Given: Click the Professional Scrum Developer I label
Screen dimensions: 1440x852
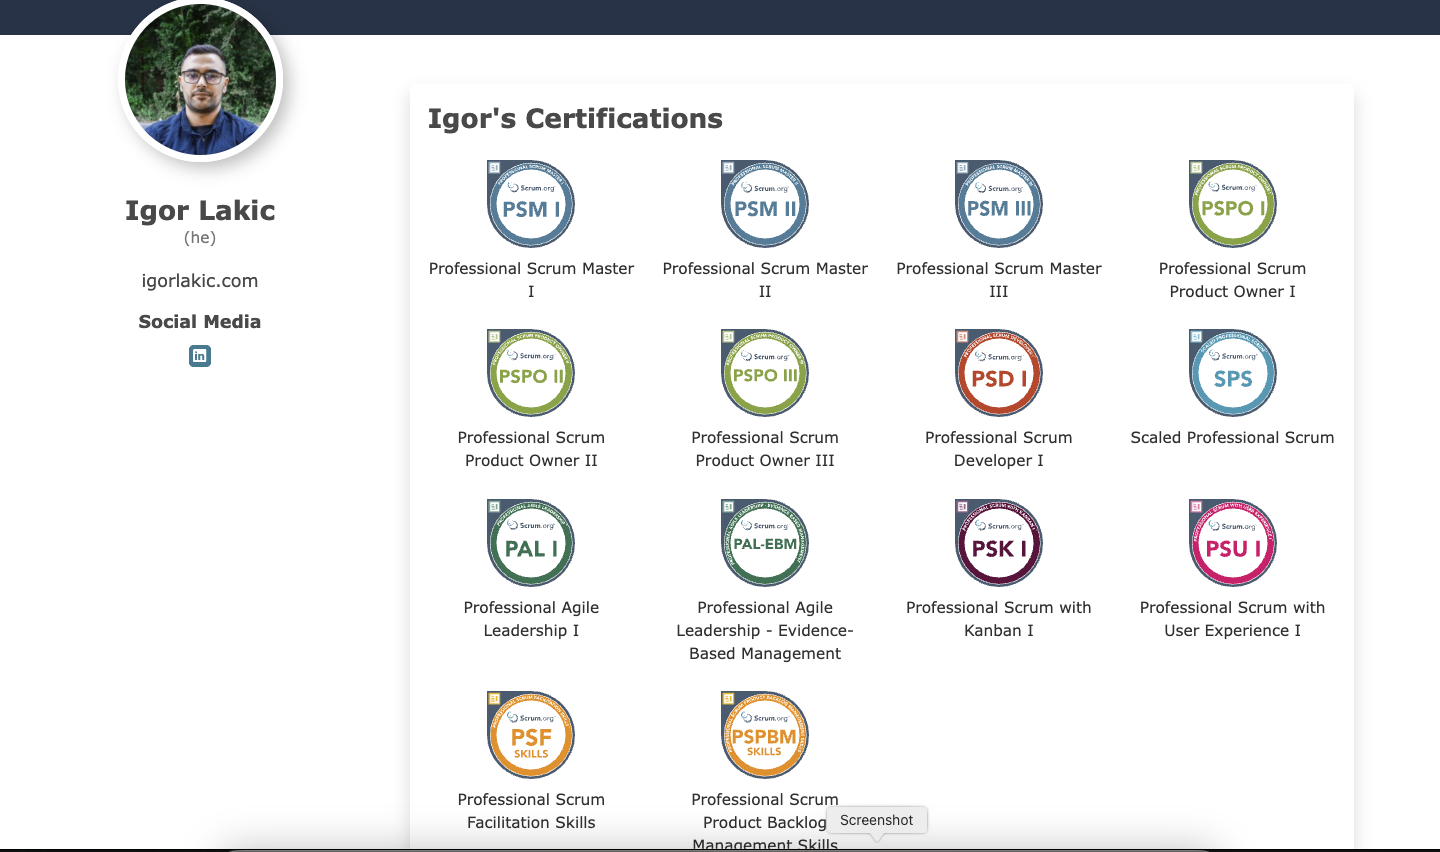Looking at the screenshot, I should [999, 449].
